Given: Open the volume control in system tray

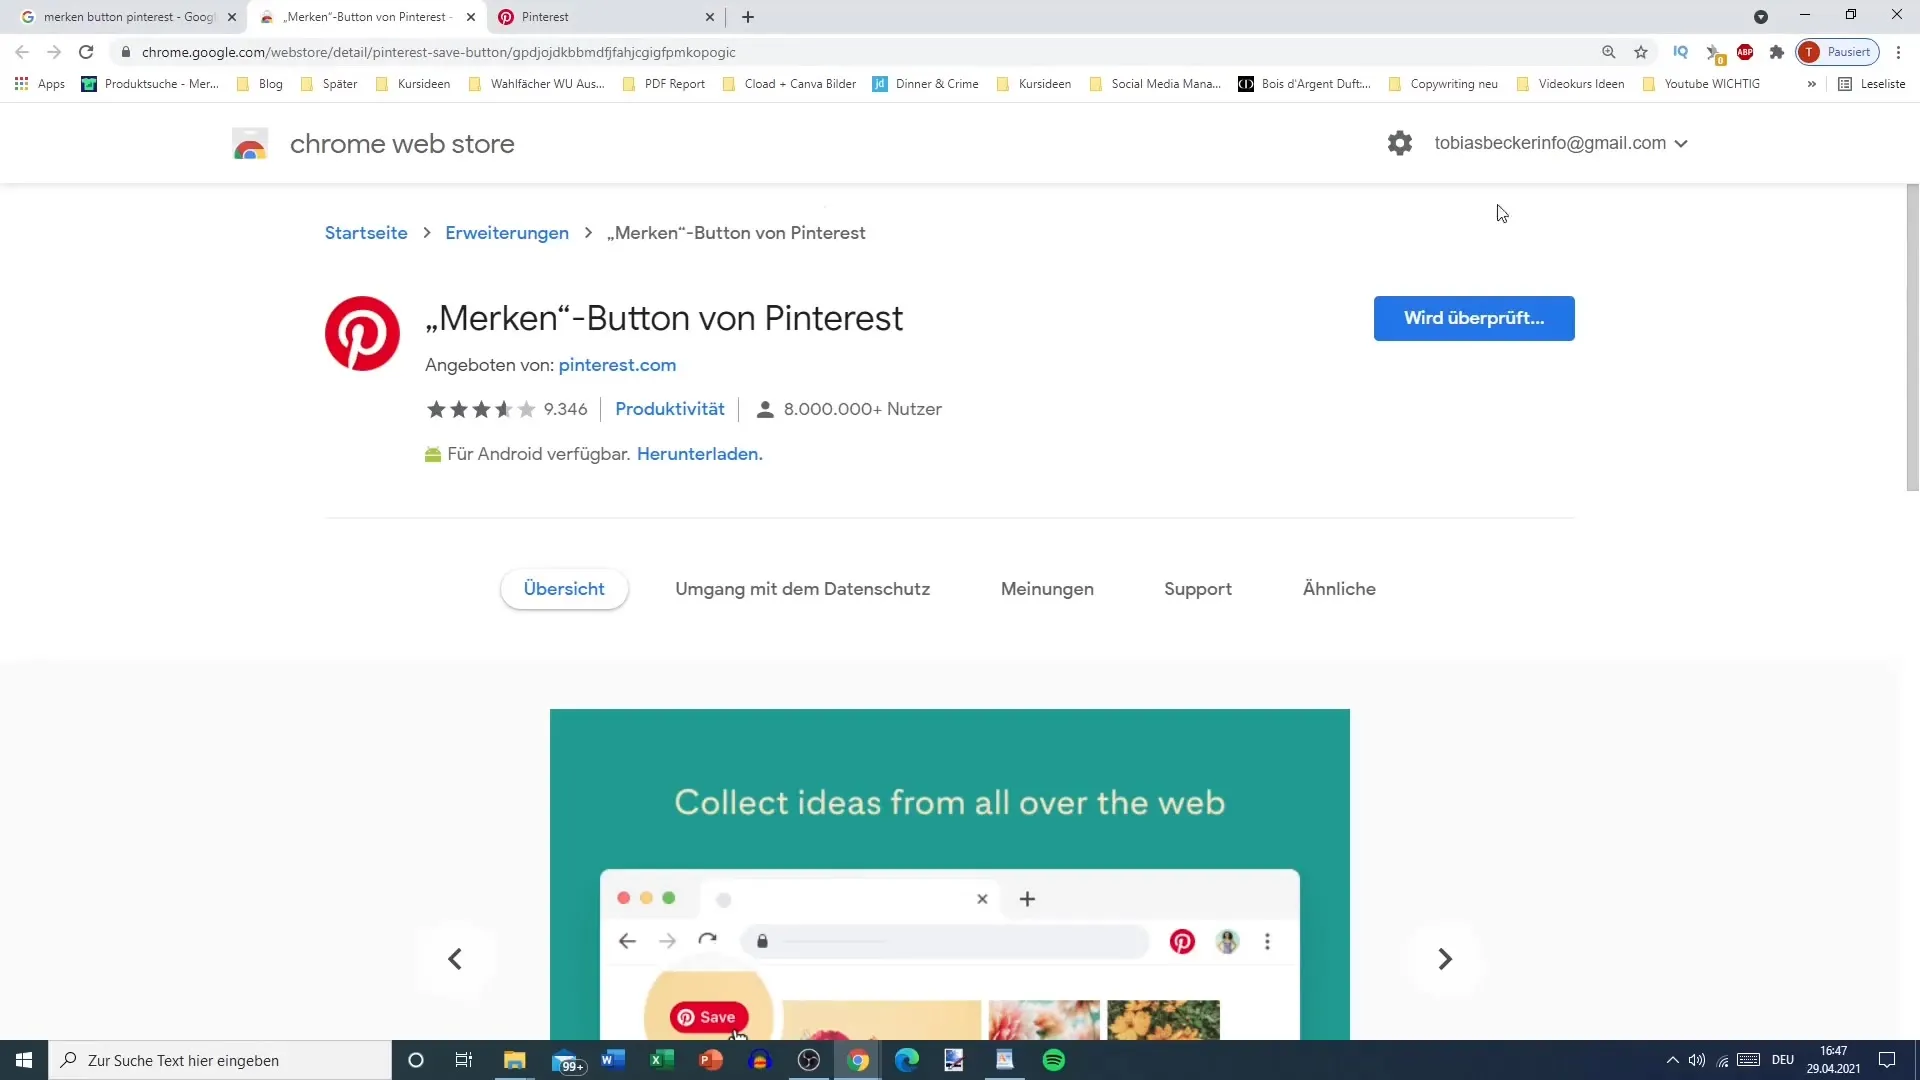Looking at the screenshot, I should click(x=1697, y=1060).
